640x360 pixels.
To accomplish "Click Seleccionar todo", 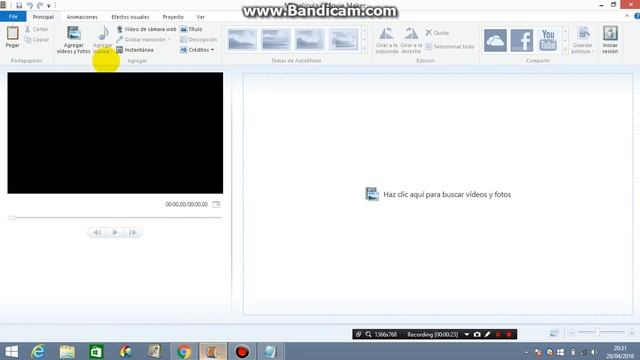I will pyautogui.click(x=450, y=47).
